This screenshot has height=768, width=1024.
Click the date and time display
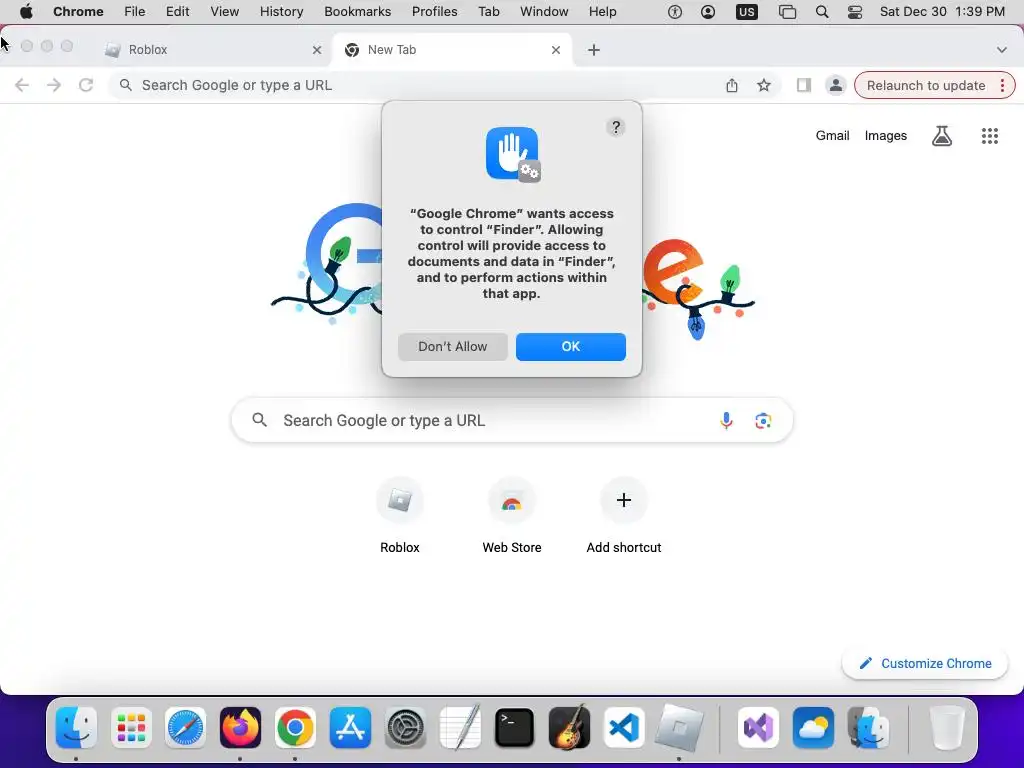[x=942, y=12]
